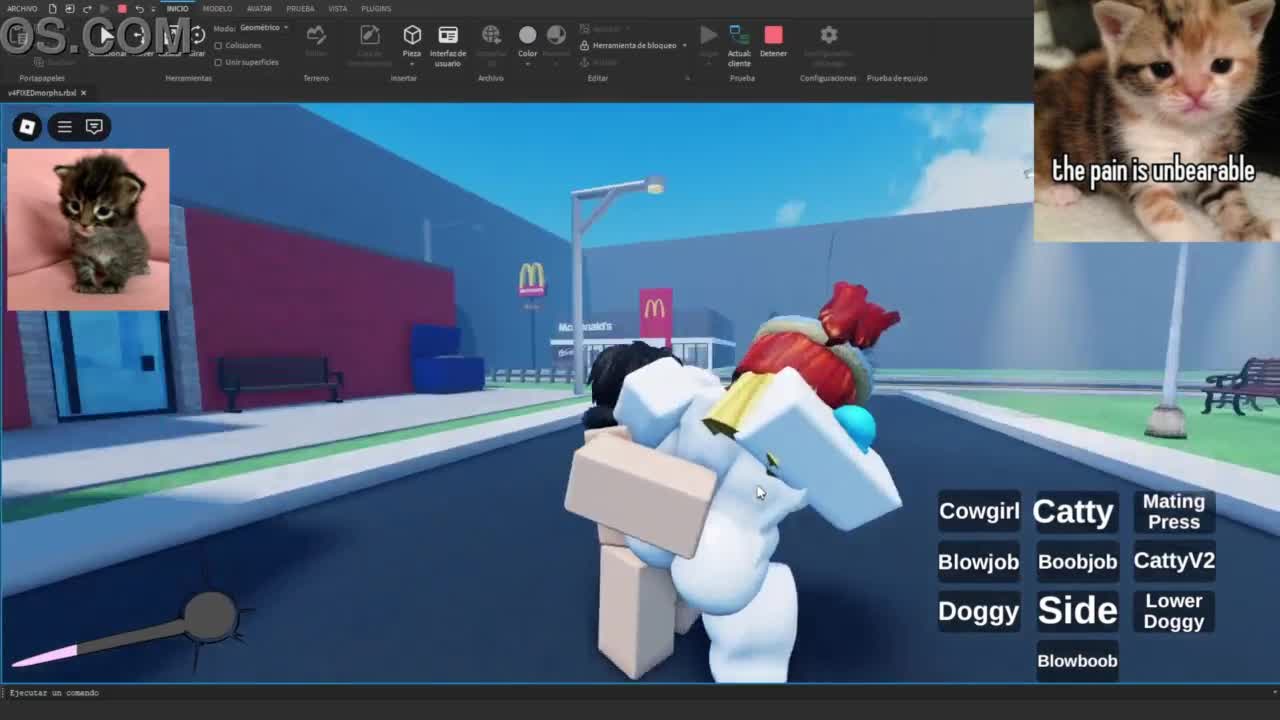This screenshot has height=720, width=1280.
Task: Close the v4FIXEDmorphs.rbxl document tab
Action: 83,93
